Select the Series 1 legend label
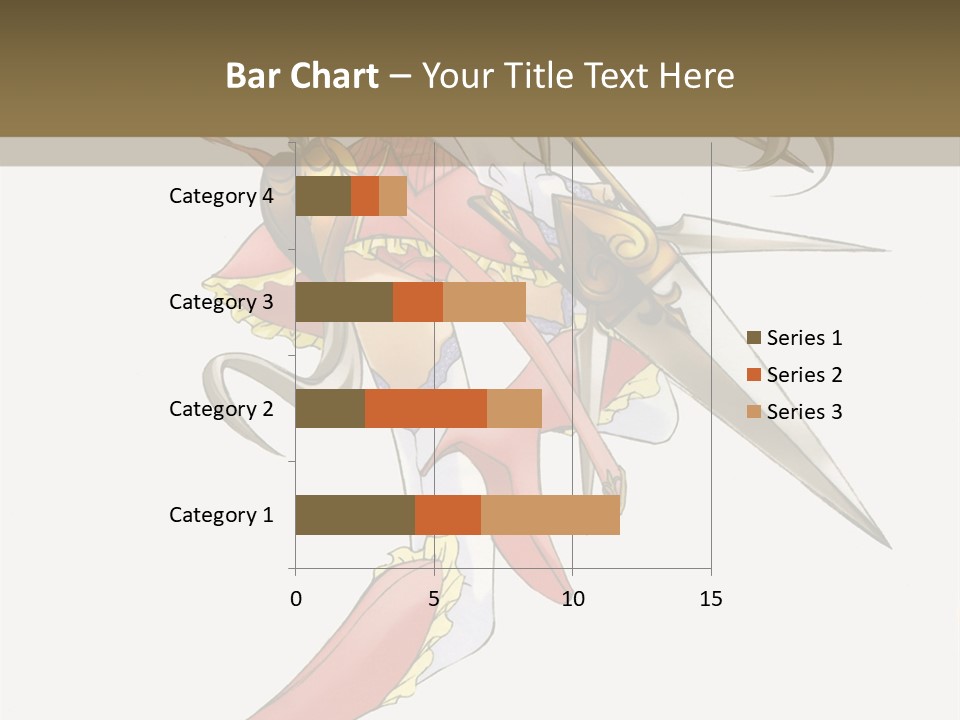Image resolution: width=960 pixels, height=720 pixels. pyautogui.click(x=804, y=337)
